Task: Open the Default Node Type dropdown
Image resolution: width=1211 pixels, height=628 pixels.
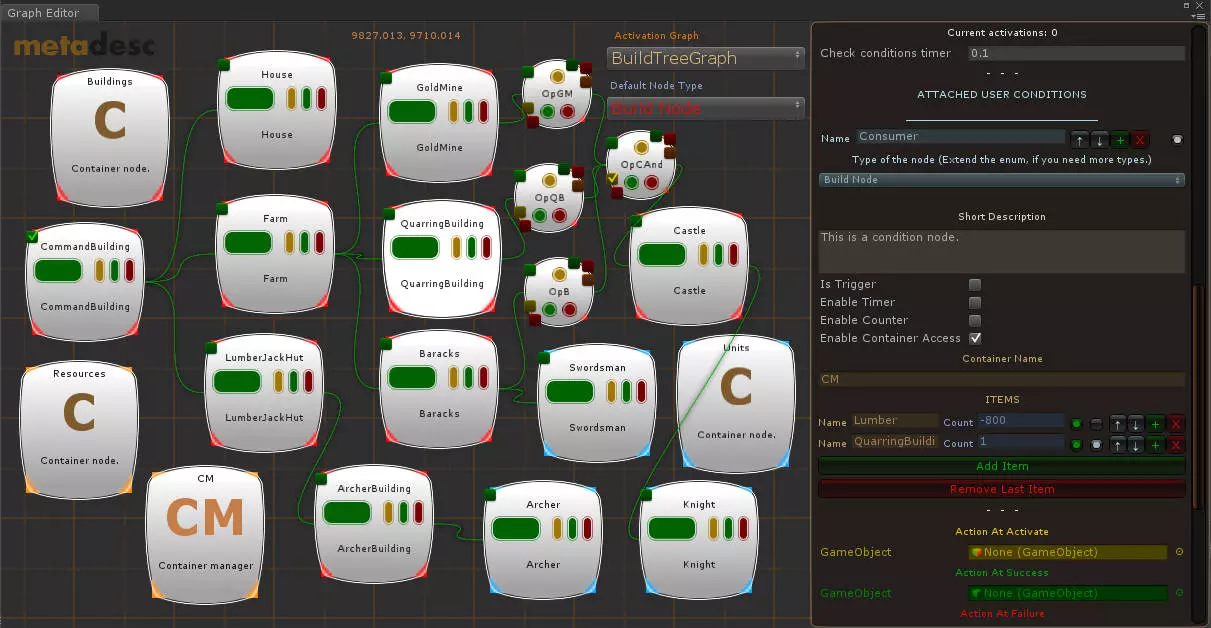Action: click(x=706, y=108)
